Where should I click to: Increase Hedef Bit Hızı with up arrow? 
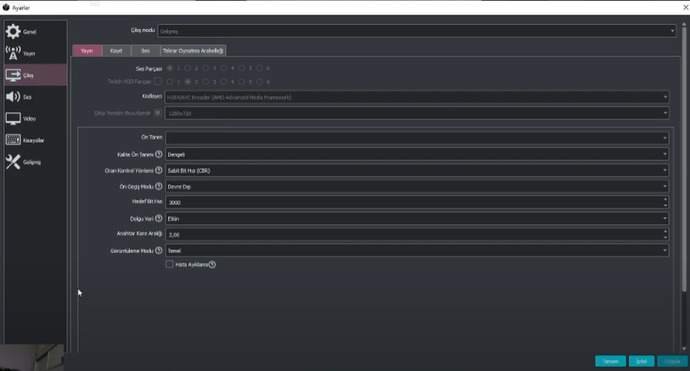click(665, 199)
